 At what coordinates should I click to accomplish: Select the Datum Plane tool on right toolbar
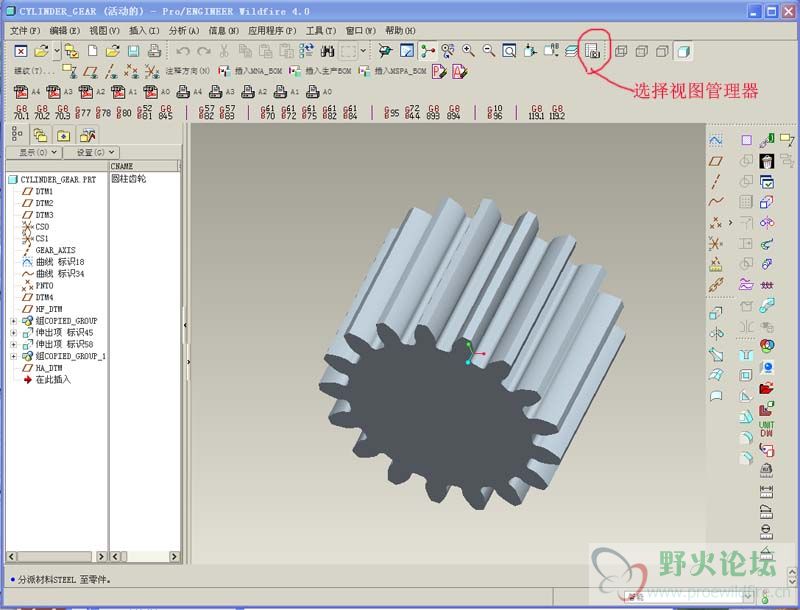(x=715, y=161)
